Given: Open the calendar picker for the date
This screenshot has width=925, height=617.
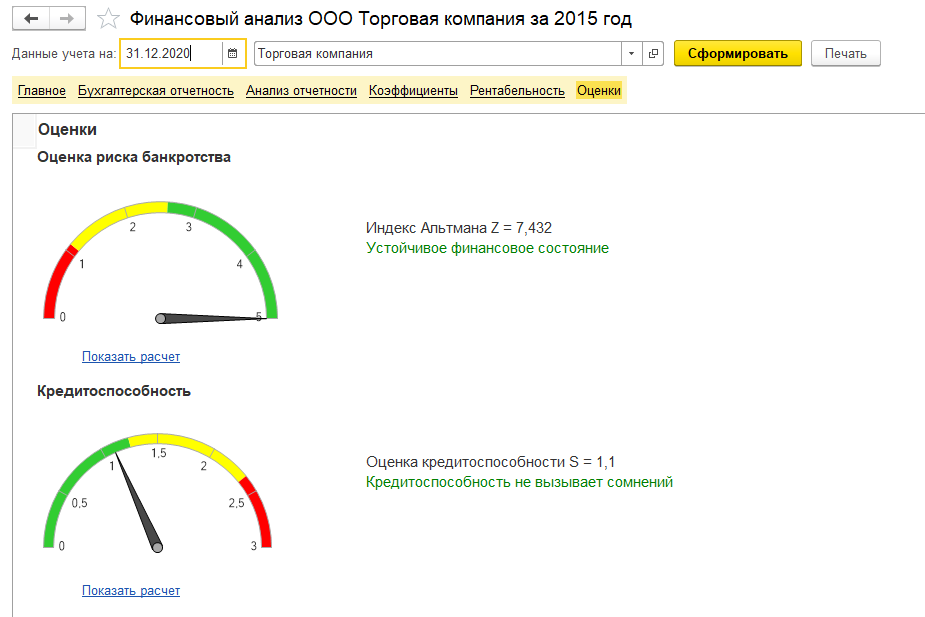Looking at the screenshot, I should point(232,54).
